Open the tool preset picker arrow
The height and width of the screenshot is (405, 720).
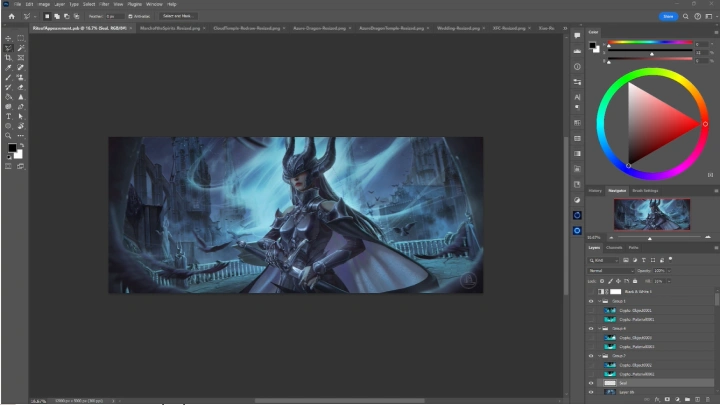coord(35,17)
